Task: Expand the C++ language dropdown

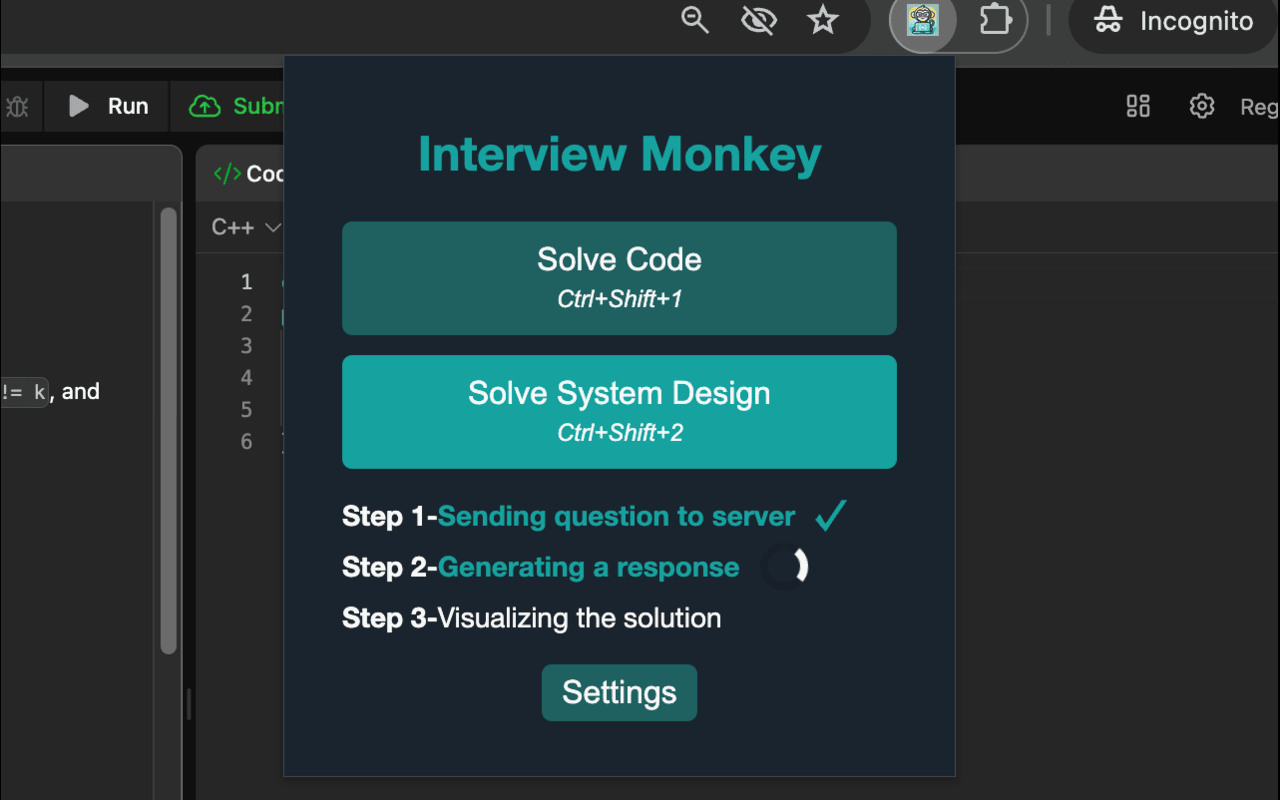Action: [245, 228]
